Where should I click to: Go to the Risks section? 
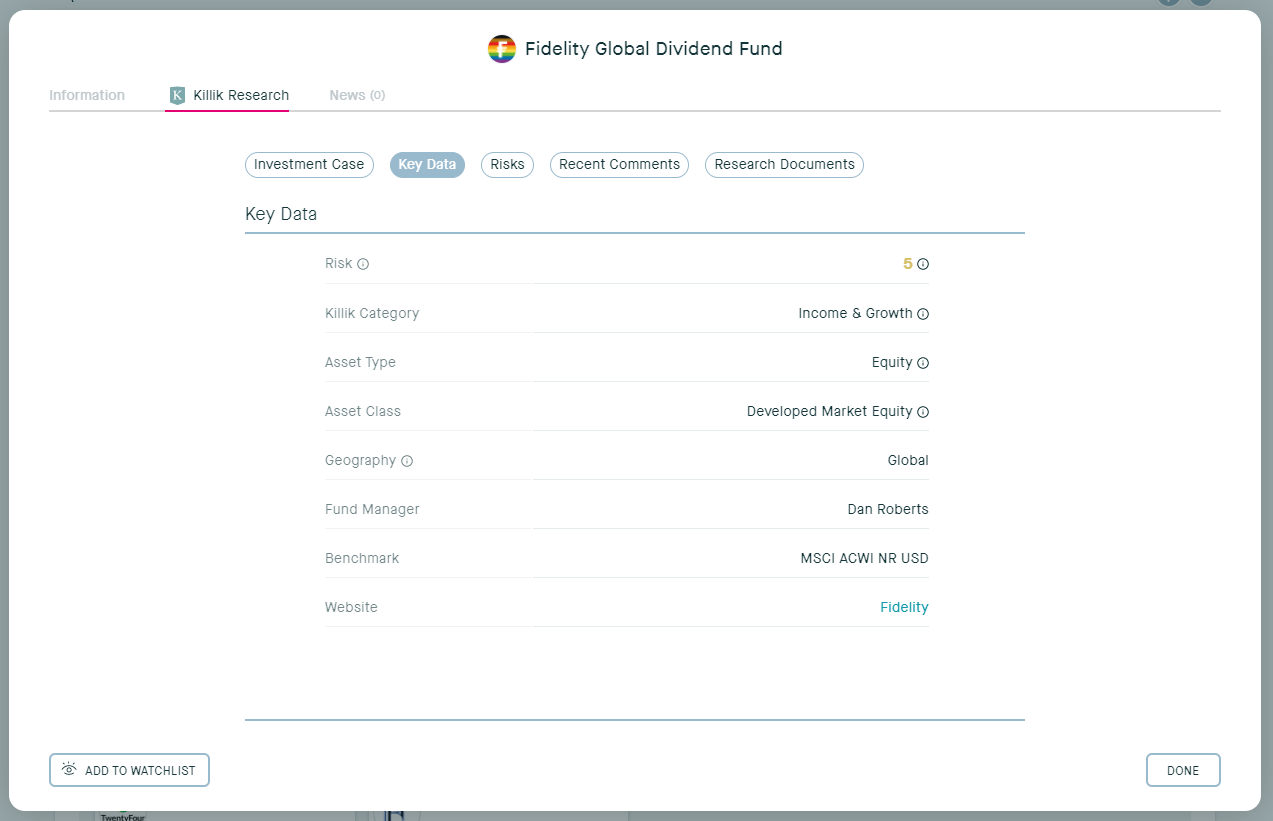[507, 165]
